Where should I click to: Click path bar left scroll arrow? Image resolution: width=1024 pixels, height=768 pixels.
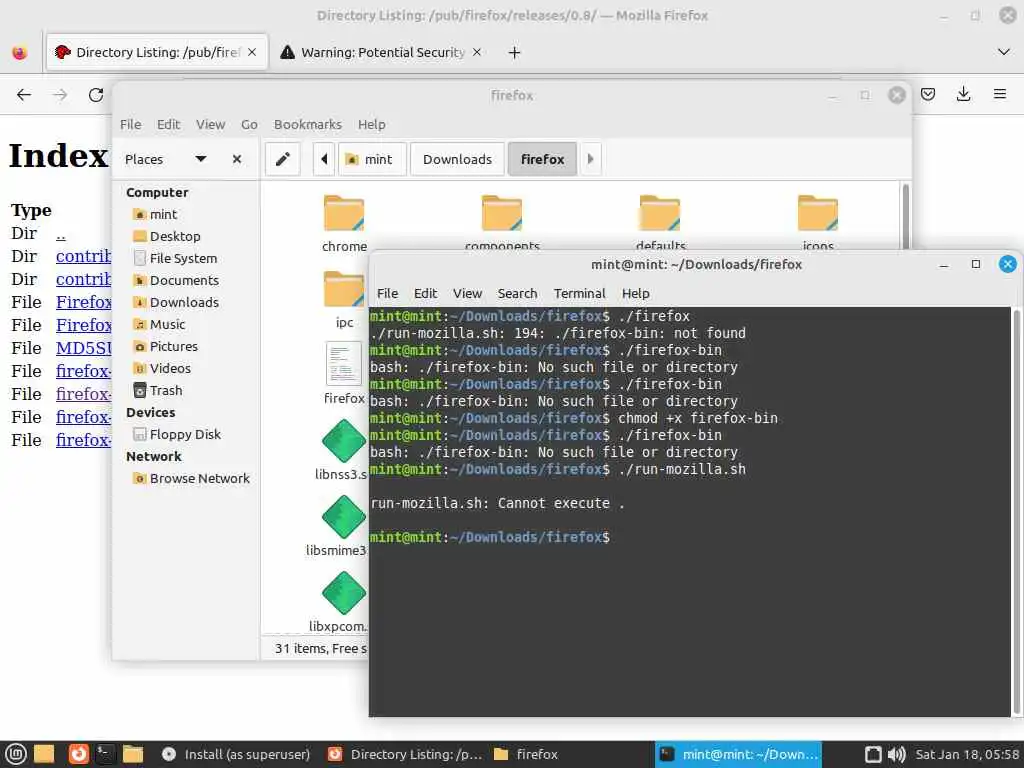[x=324, y=159]
